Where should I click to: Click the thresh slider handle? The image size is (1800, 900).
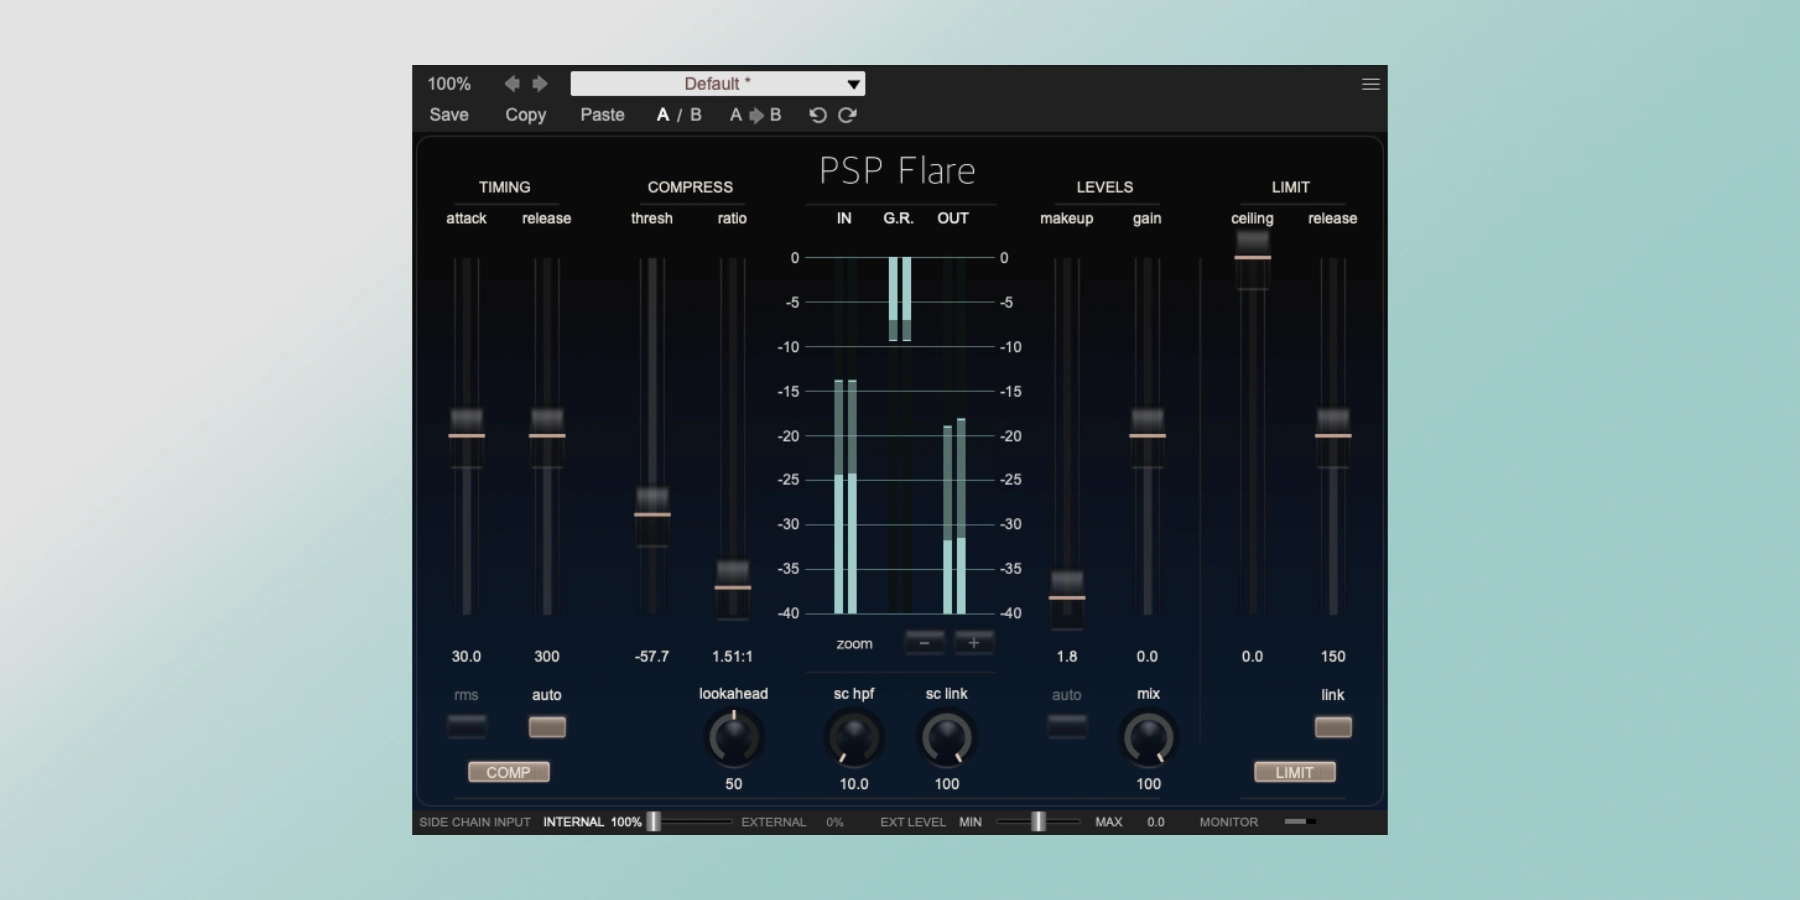coord(652,513)
